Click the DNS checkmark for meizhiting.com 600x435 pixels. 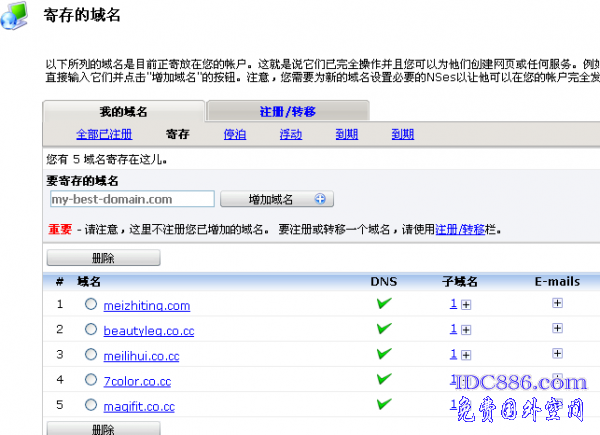point(384,304)
